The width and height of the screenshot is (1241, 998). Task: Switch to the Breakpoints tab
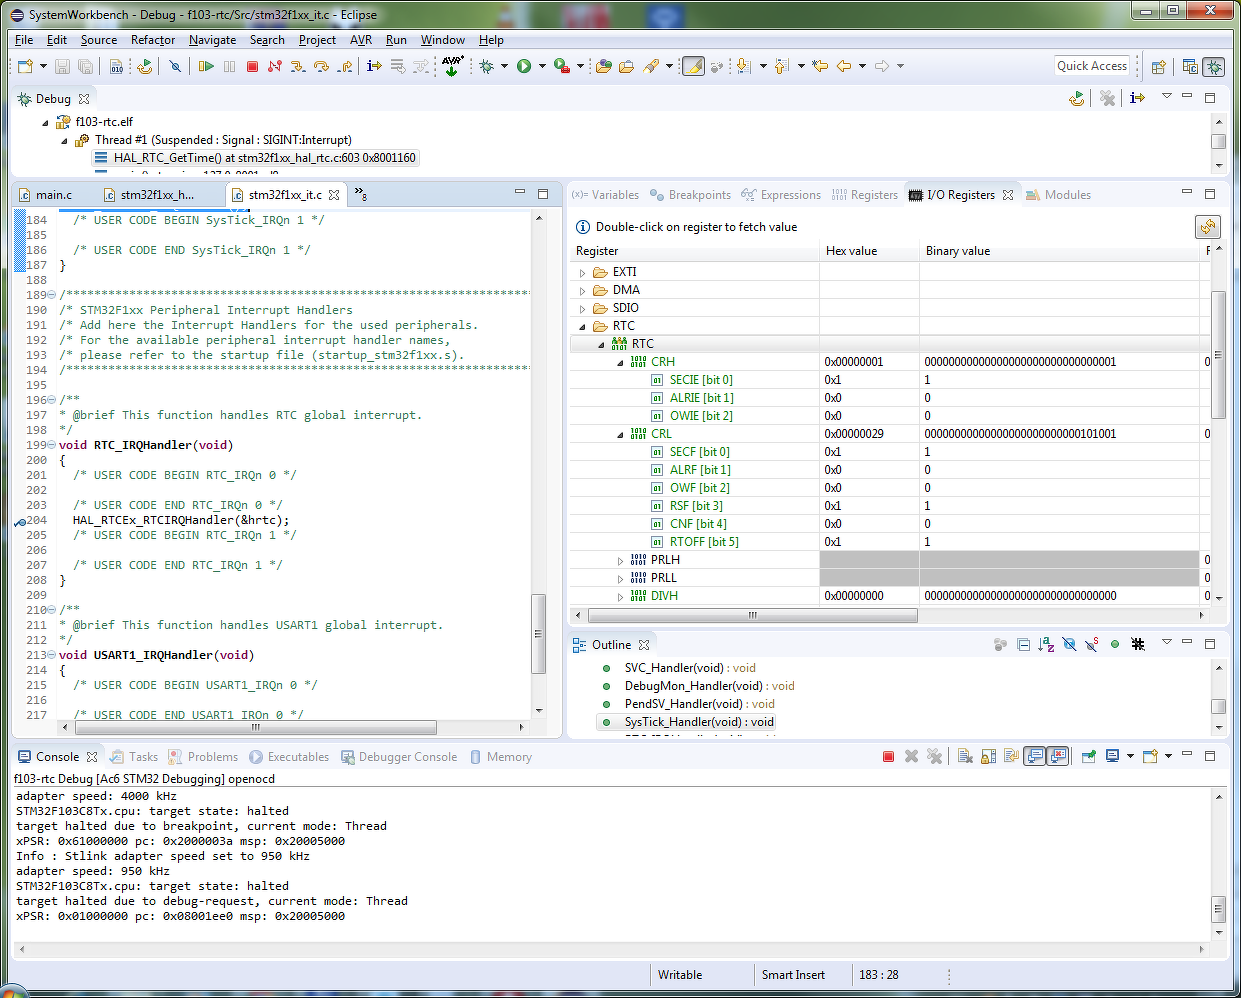coord(699,195)
